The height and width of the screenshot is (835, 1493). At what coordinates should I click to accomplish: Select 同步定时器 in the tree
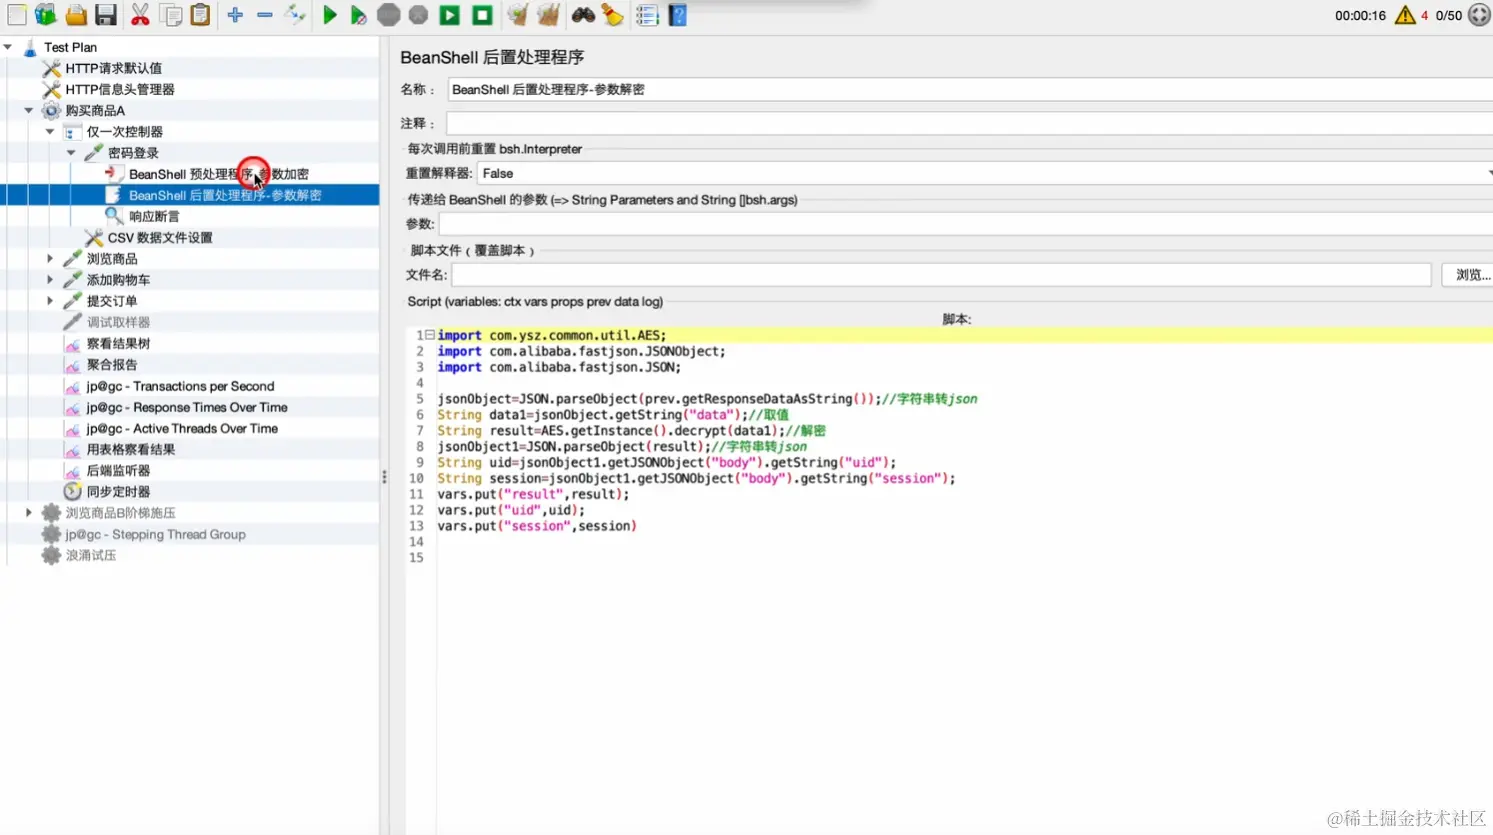(x=118, y=492)
